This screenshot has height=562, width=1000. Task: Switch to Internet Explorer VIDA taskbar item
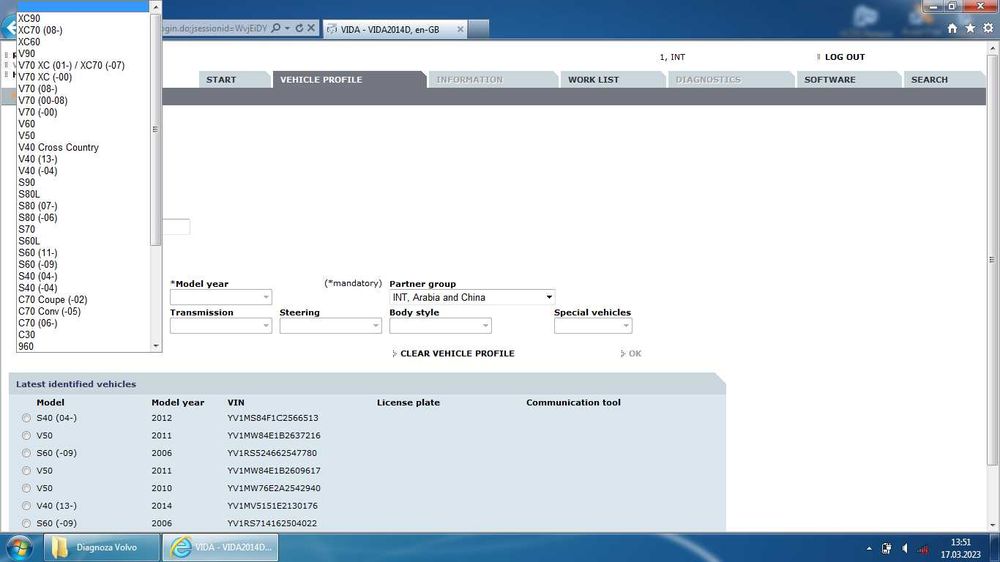[x=220, y=547]
